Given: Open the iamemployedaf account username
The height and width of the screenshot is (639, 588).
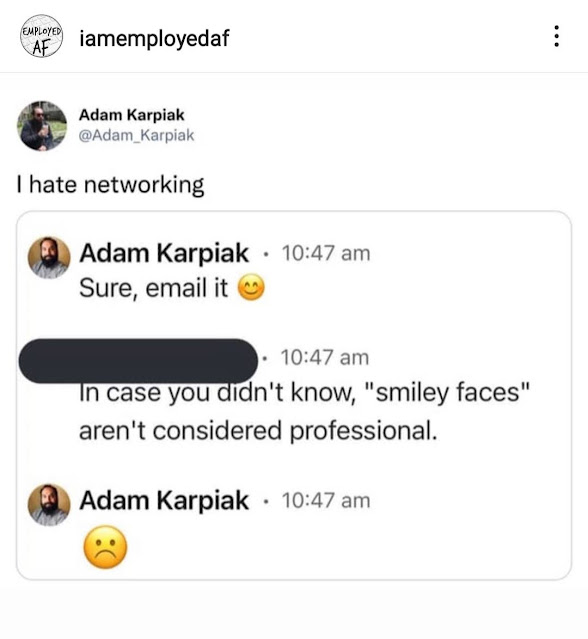Looking at the screenshot, I should 154,38.
